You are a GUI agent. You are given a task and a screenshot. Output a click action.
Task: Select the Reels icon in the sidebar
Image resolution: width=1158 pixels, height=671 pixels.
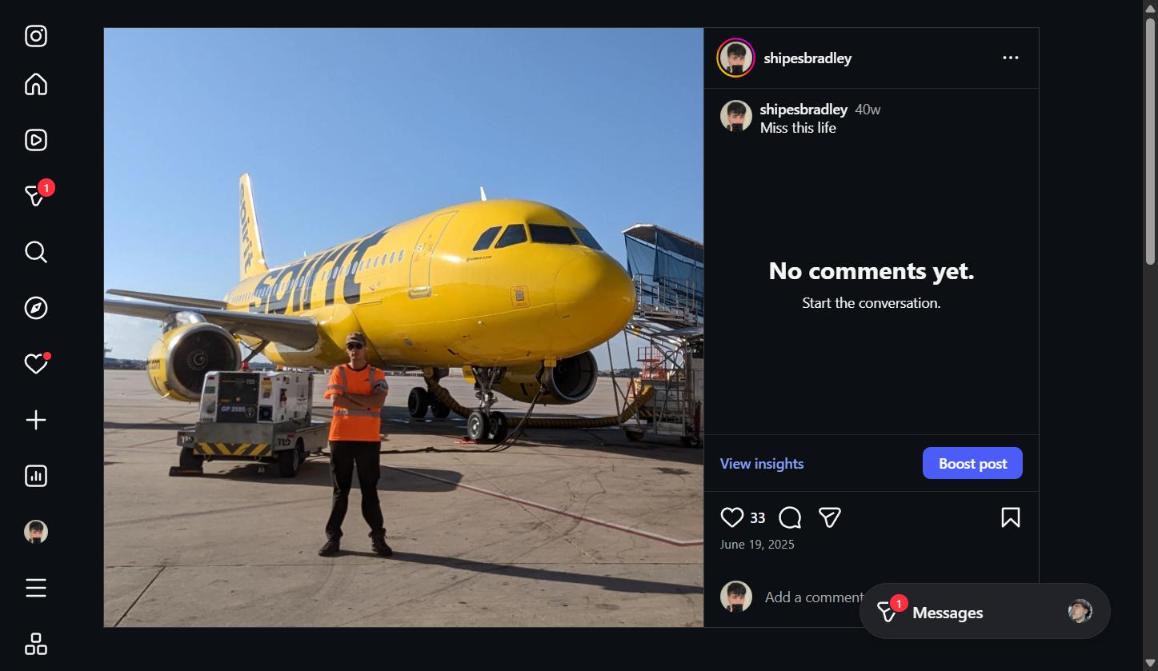point(35,140)
